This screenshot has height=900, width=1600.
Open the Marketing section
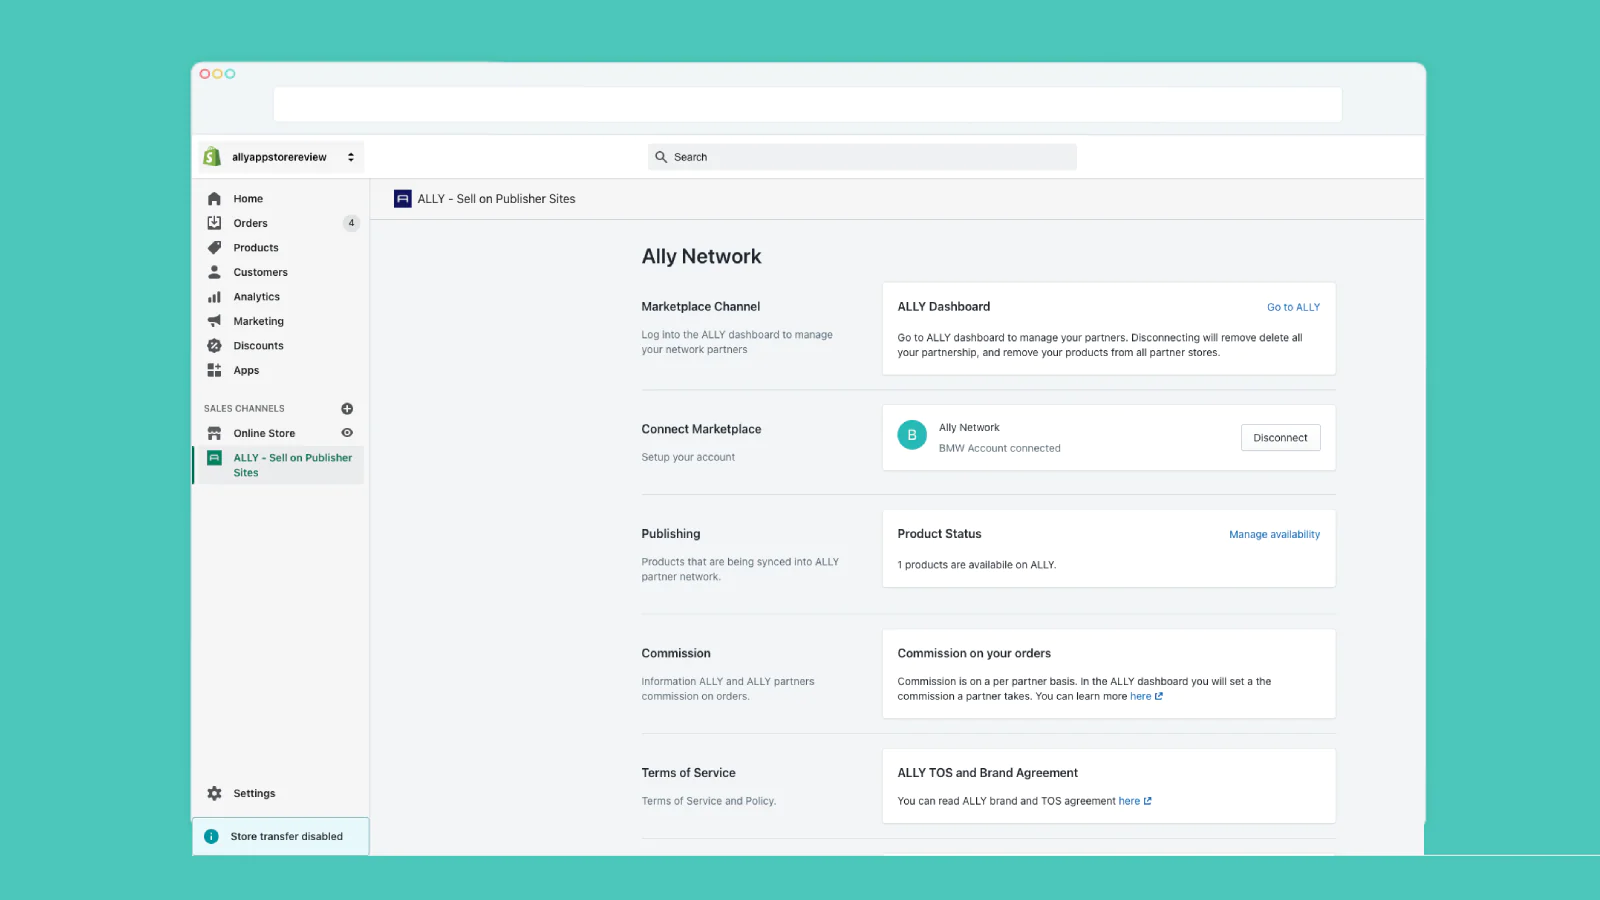258,321
